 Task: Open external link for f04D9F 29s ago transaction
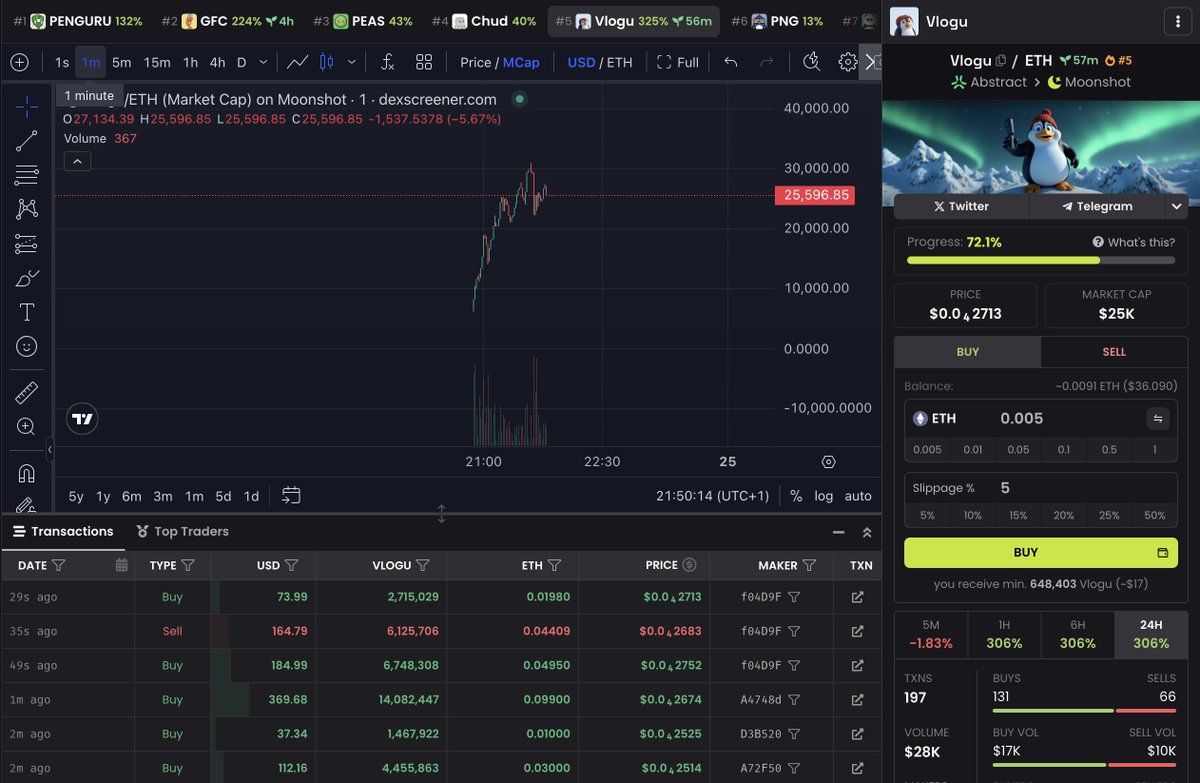pos(857,597)
